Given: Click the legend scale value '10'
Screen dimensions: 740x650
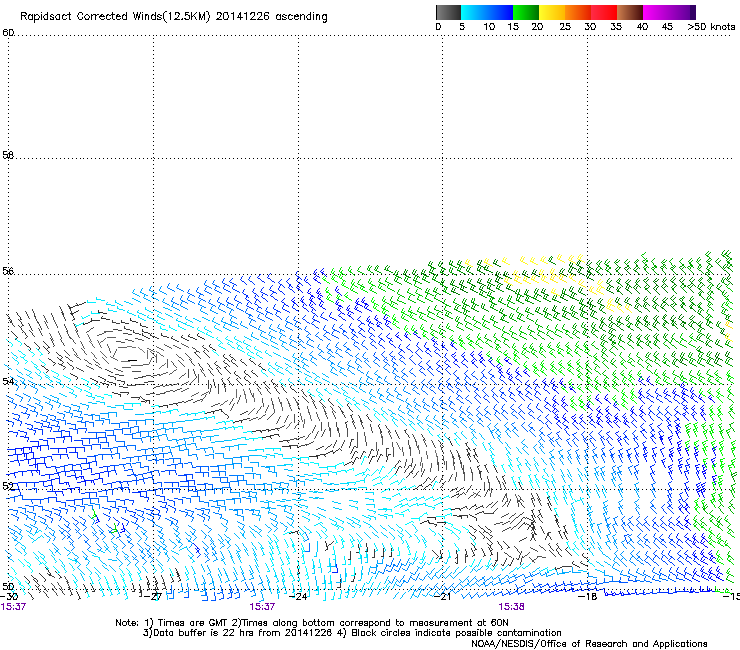Looking at the screenshot, I should [489, 27].
